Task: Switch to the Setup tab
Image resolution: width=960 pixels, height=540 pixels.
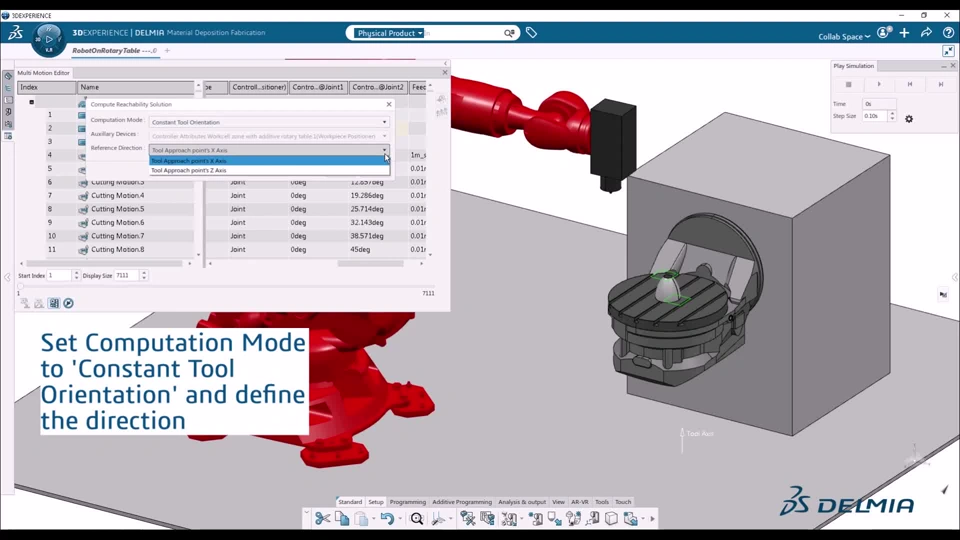Action: coord(376,502)
